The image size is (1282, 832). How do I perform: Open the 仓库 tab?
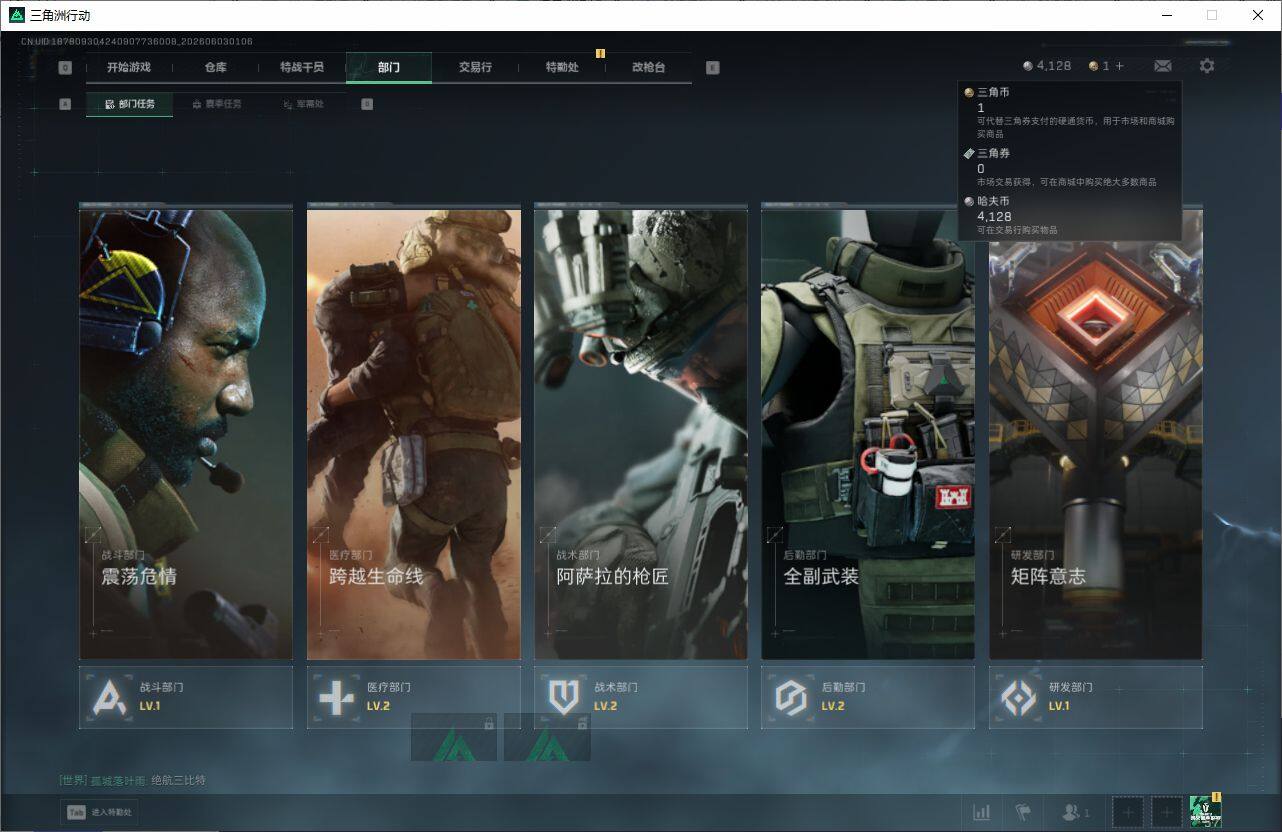(x=215, y=67)
